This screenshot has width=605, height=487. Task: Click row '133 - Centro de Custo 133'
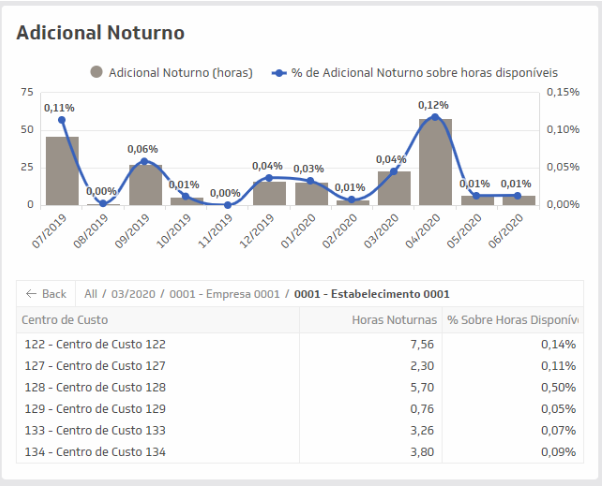[95, 431]
